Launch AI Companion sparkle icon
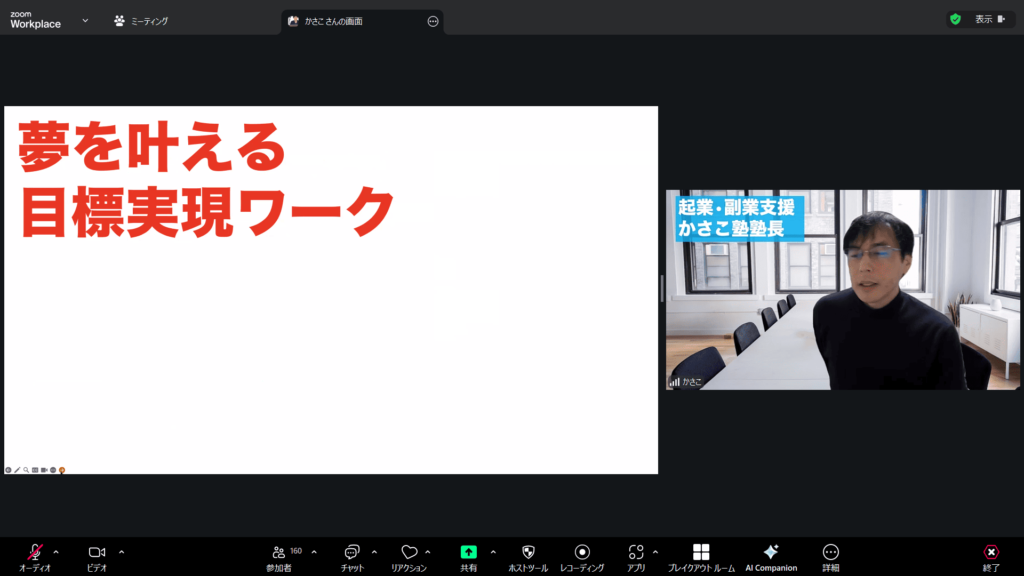The height and width of the screenshot is (576, 1024). point(771,553)
